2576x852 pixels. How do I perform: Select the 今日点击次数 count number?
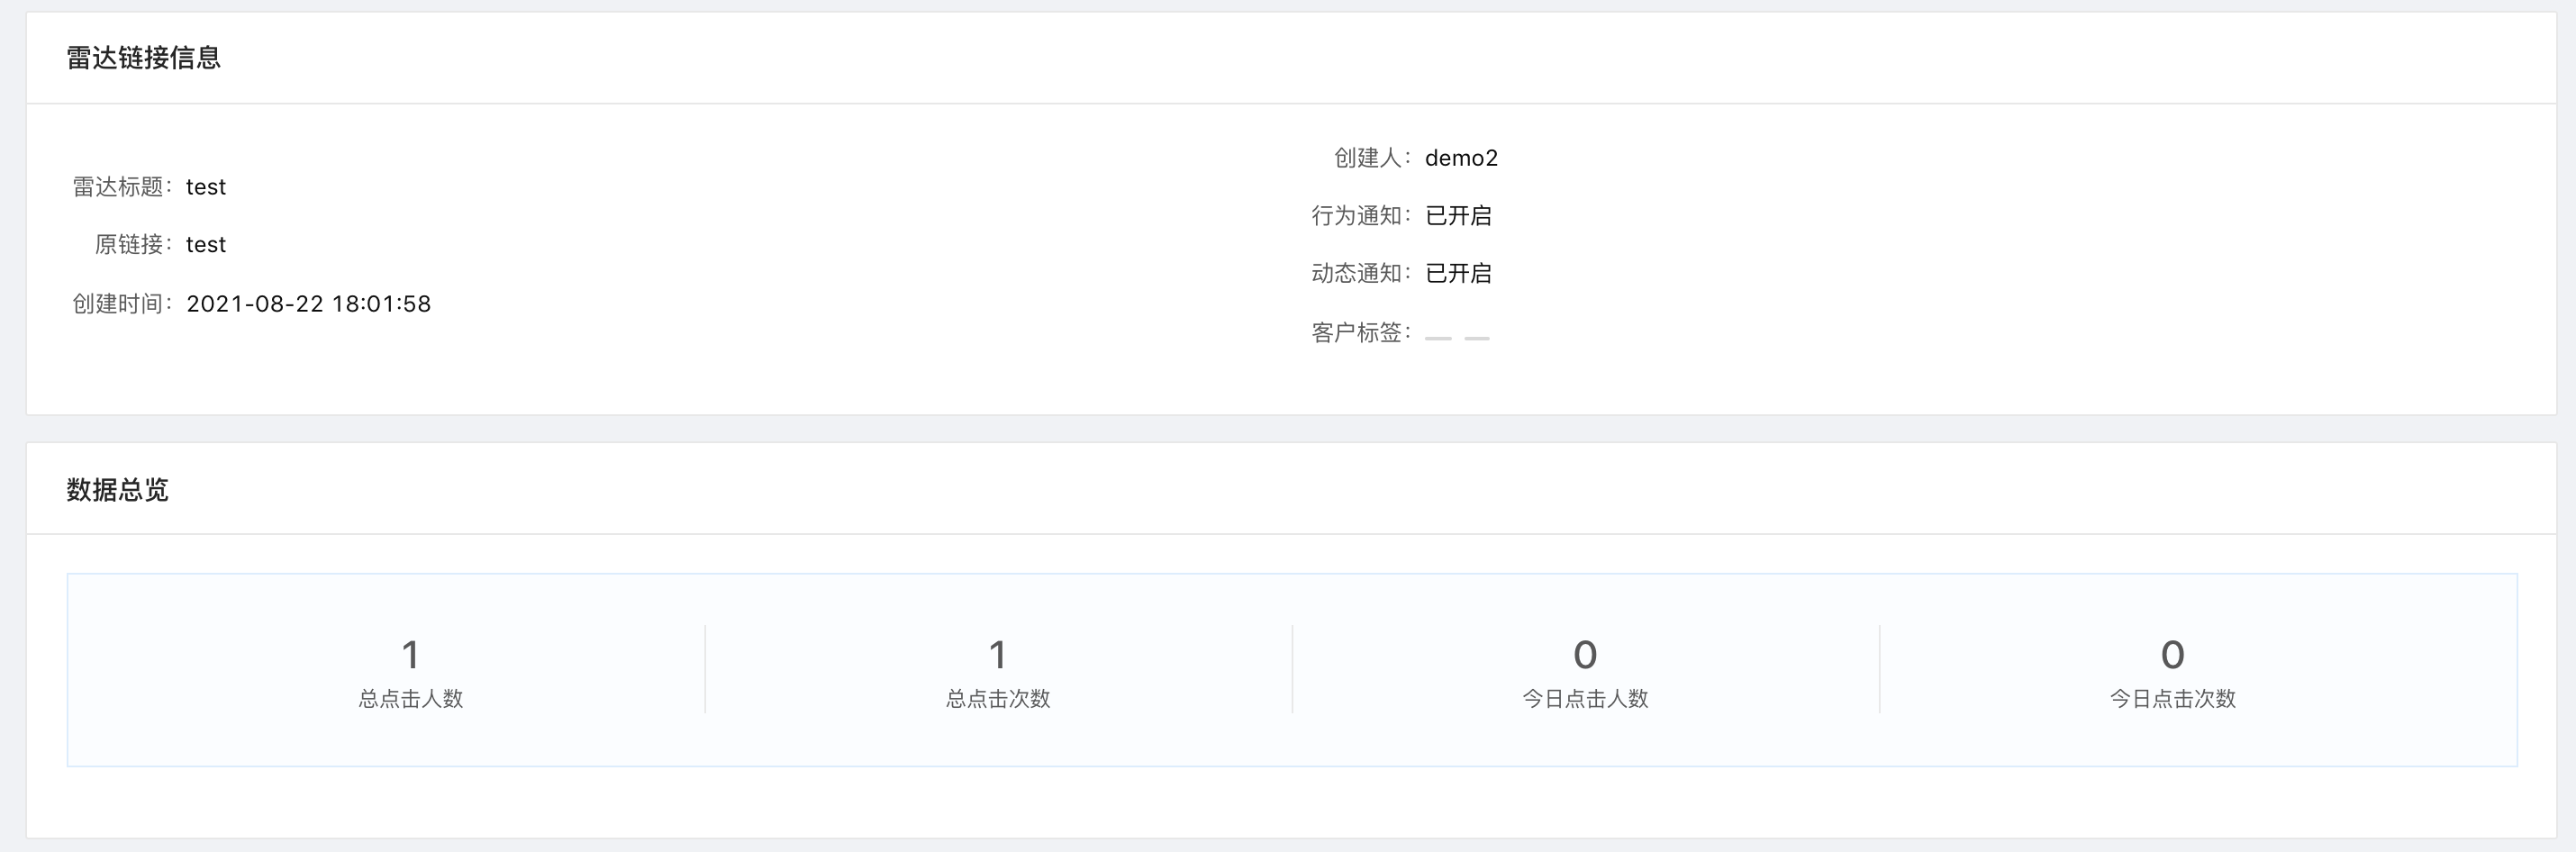point(2172,655)
